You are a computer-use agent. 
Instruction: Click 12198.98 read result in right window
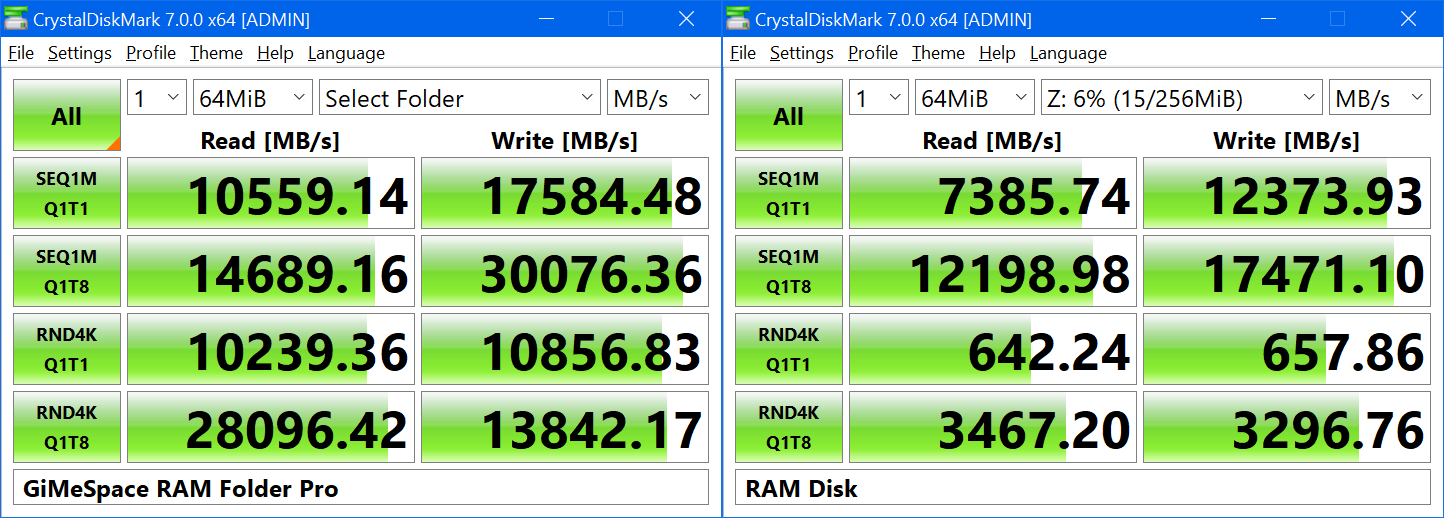[x=993, y=271]
